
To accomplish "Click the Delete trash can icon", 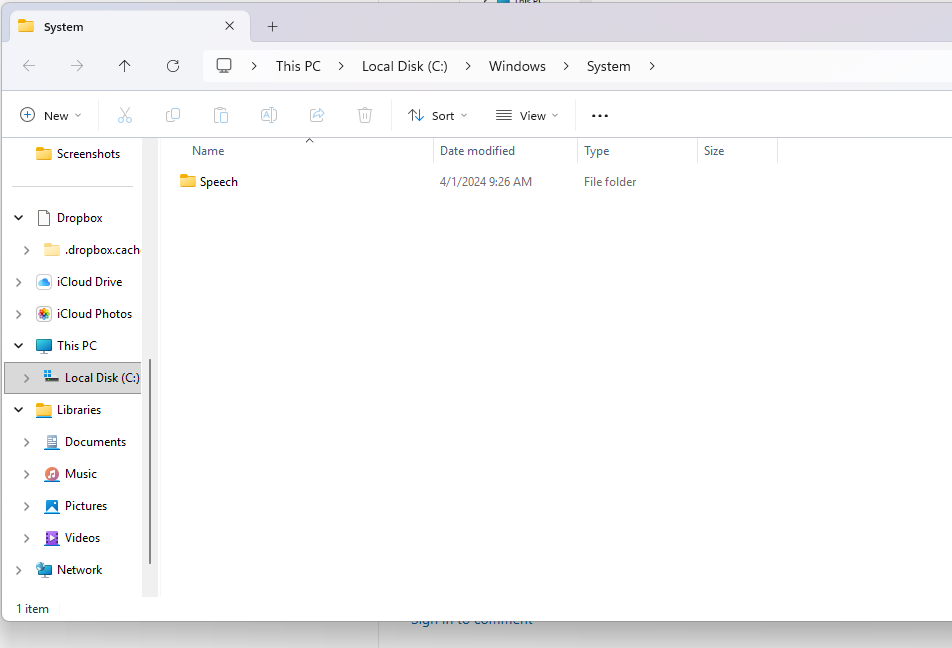I will tap(365, 115).
